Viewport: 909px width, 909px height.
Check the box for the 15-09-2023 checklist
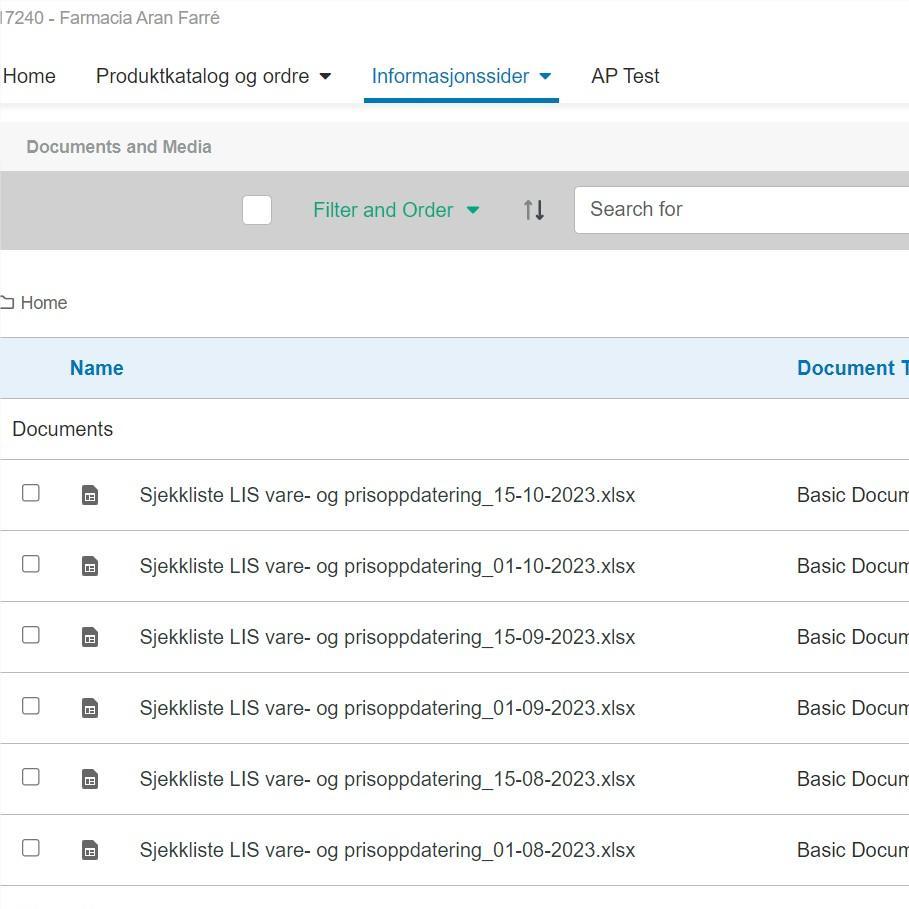tap(31, 635)
